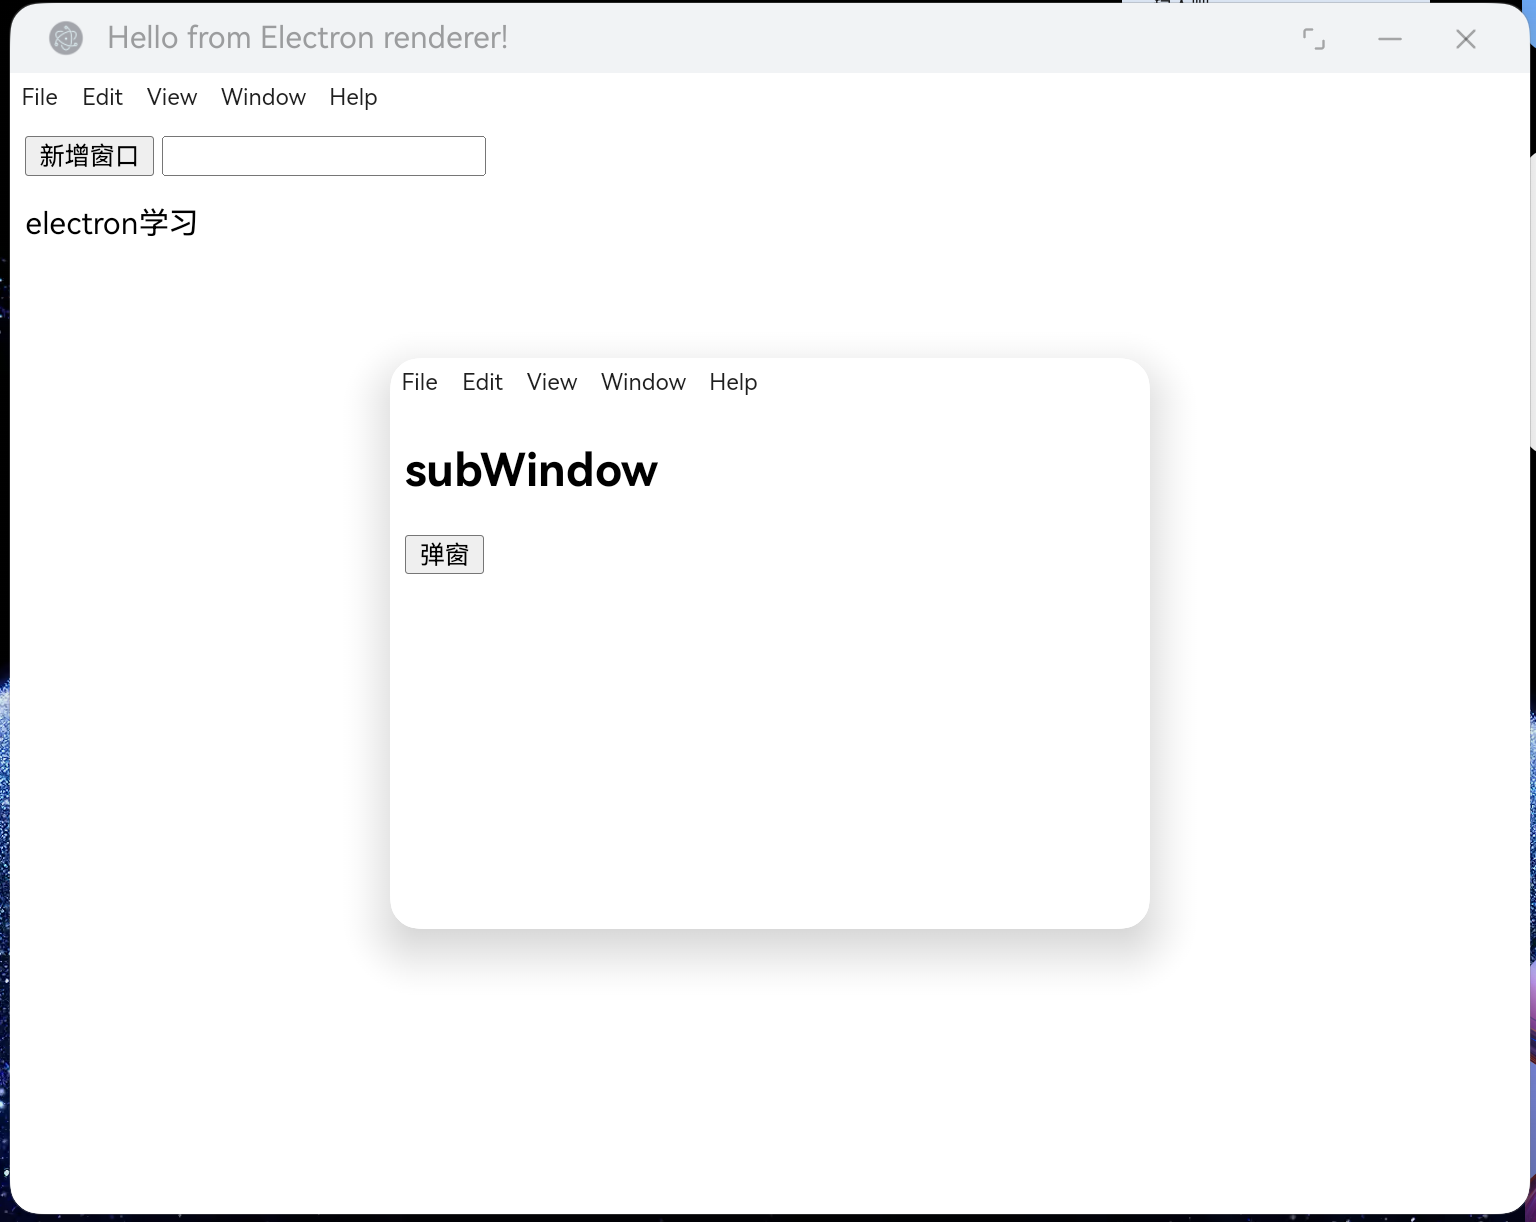Screen dimensions: 1536x1222
Task: Click the Electron app icon in title bar
Action: [x=66, y=38]
